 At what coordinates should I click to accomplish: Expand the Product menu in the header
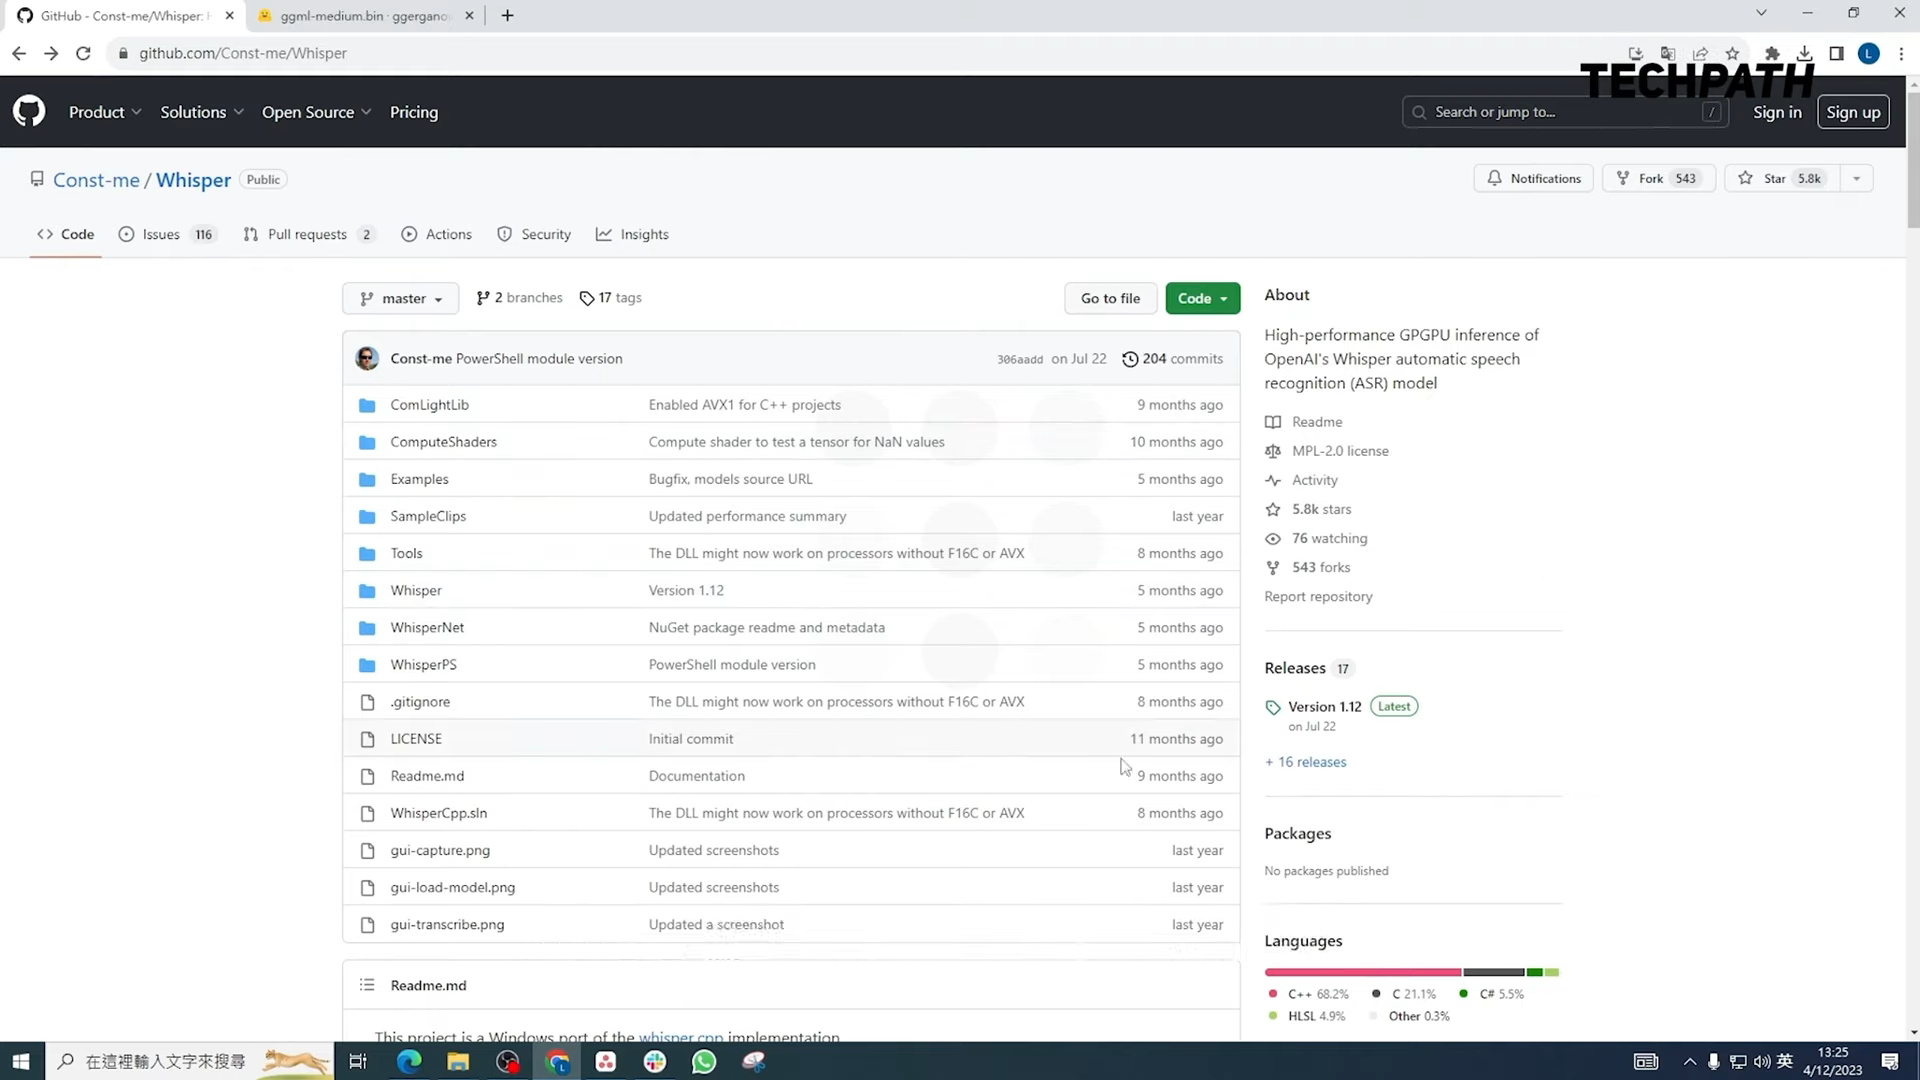point(105,112)
